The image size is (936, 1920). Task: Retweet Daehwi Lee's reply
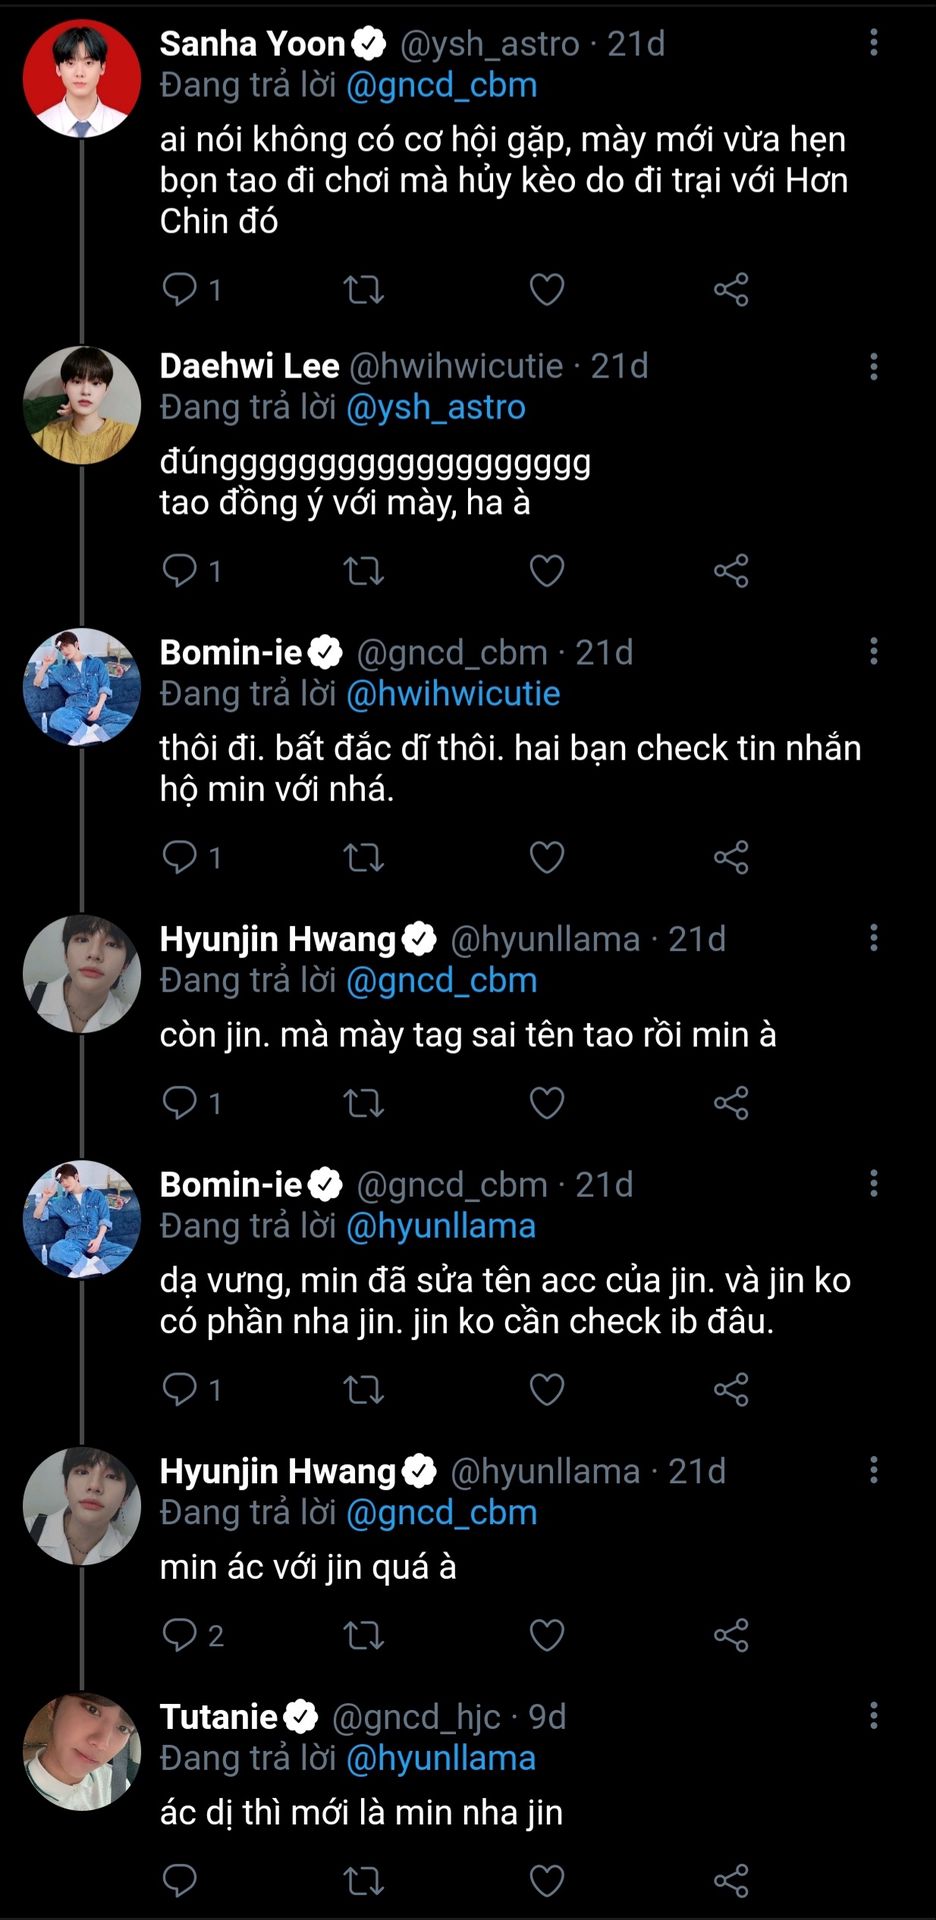tap(363, 571)
